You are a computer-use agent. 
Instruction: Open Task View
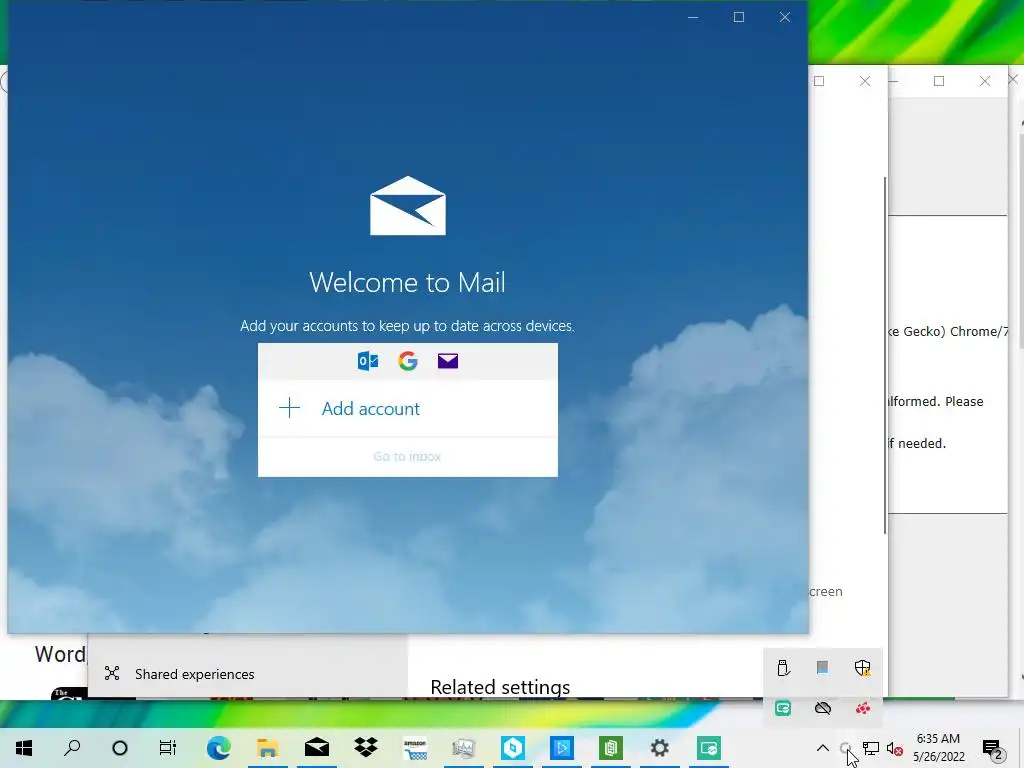coord(168,748)
